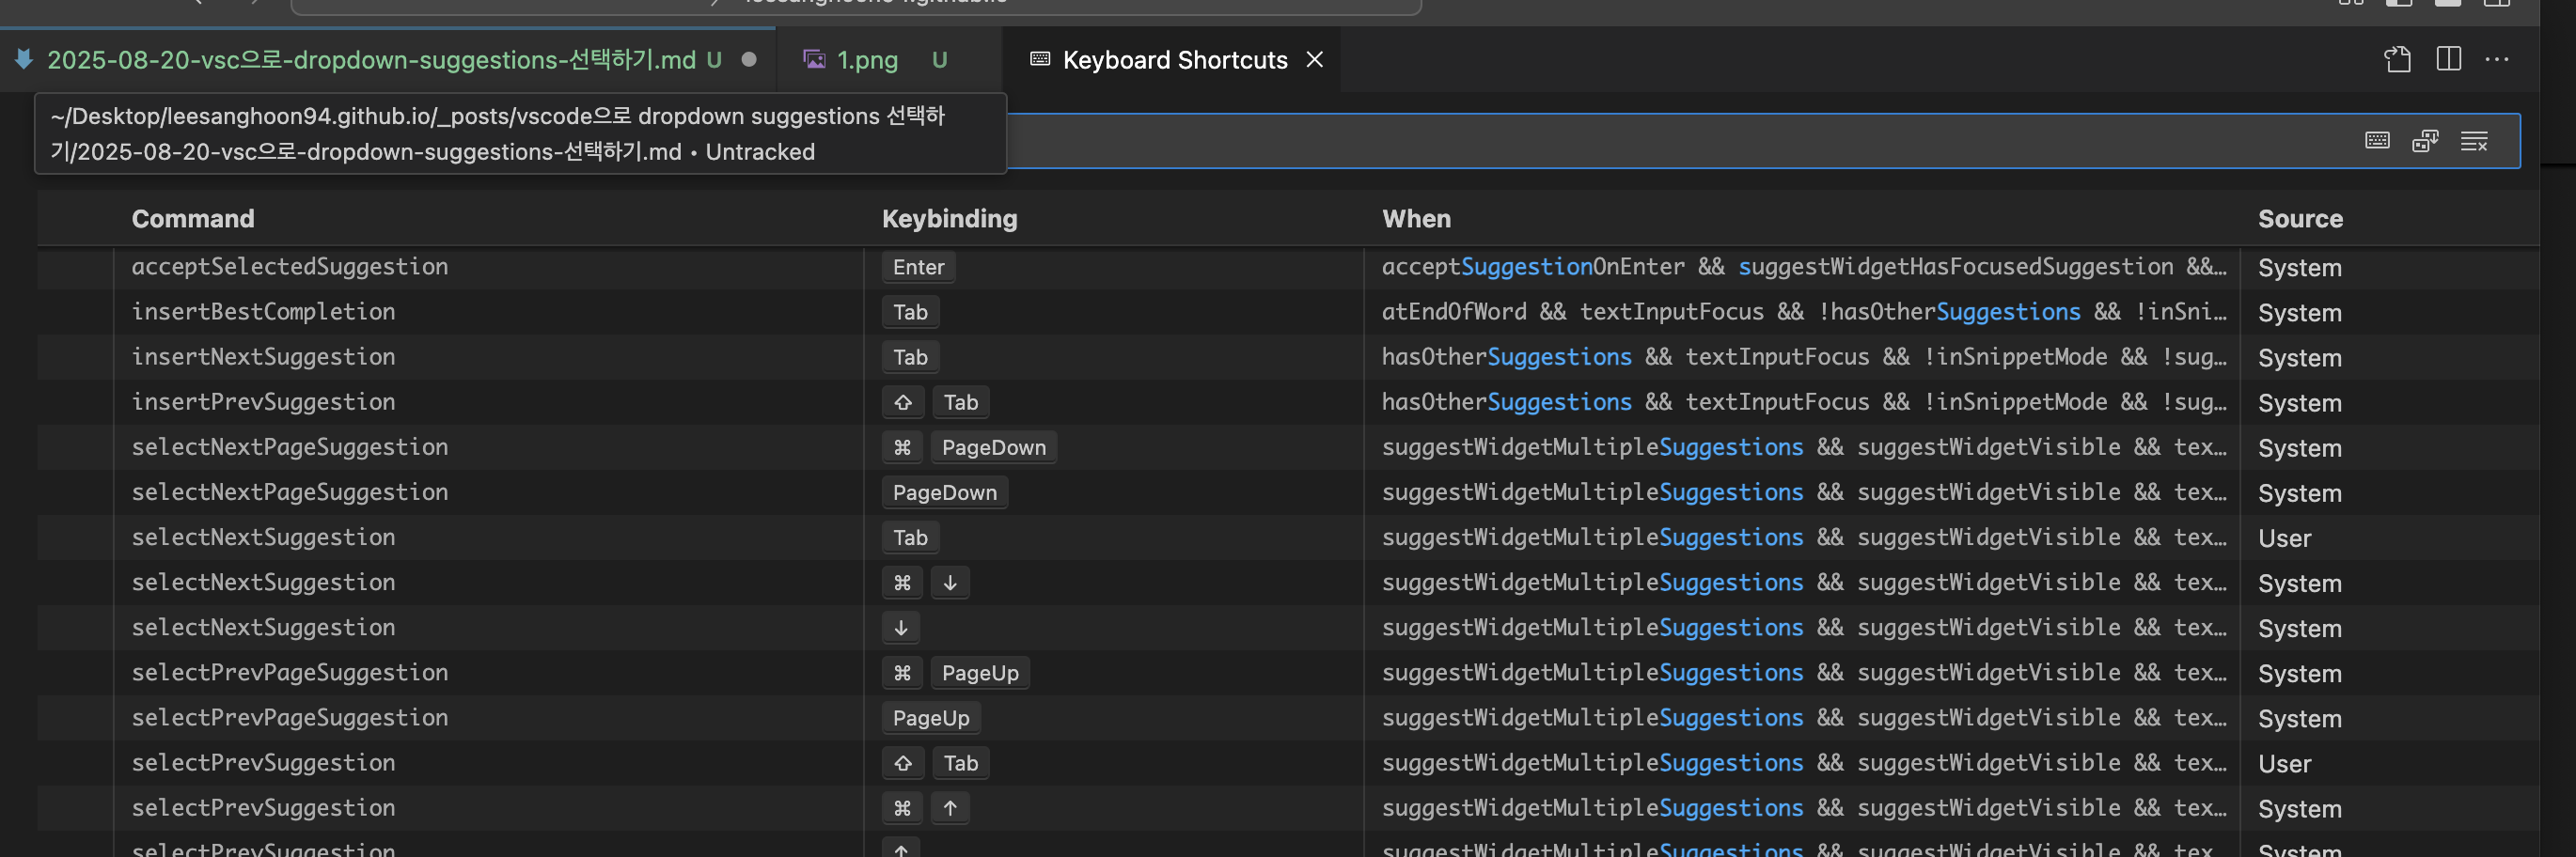Click Cmd+Down keybinding of selectNextSuggestion
The height and width of the screenshot is (857, 2576).
(x=925, y=582)
